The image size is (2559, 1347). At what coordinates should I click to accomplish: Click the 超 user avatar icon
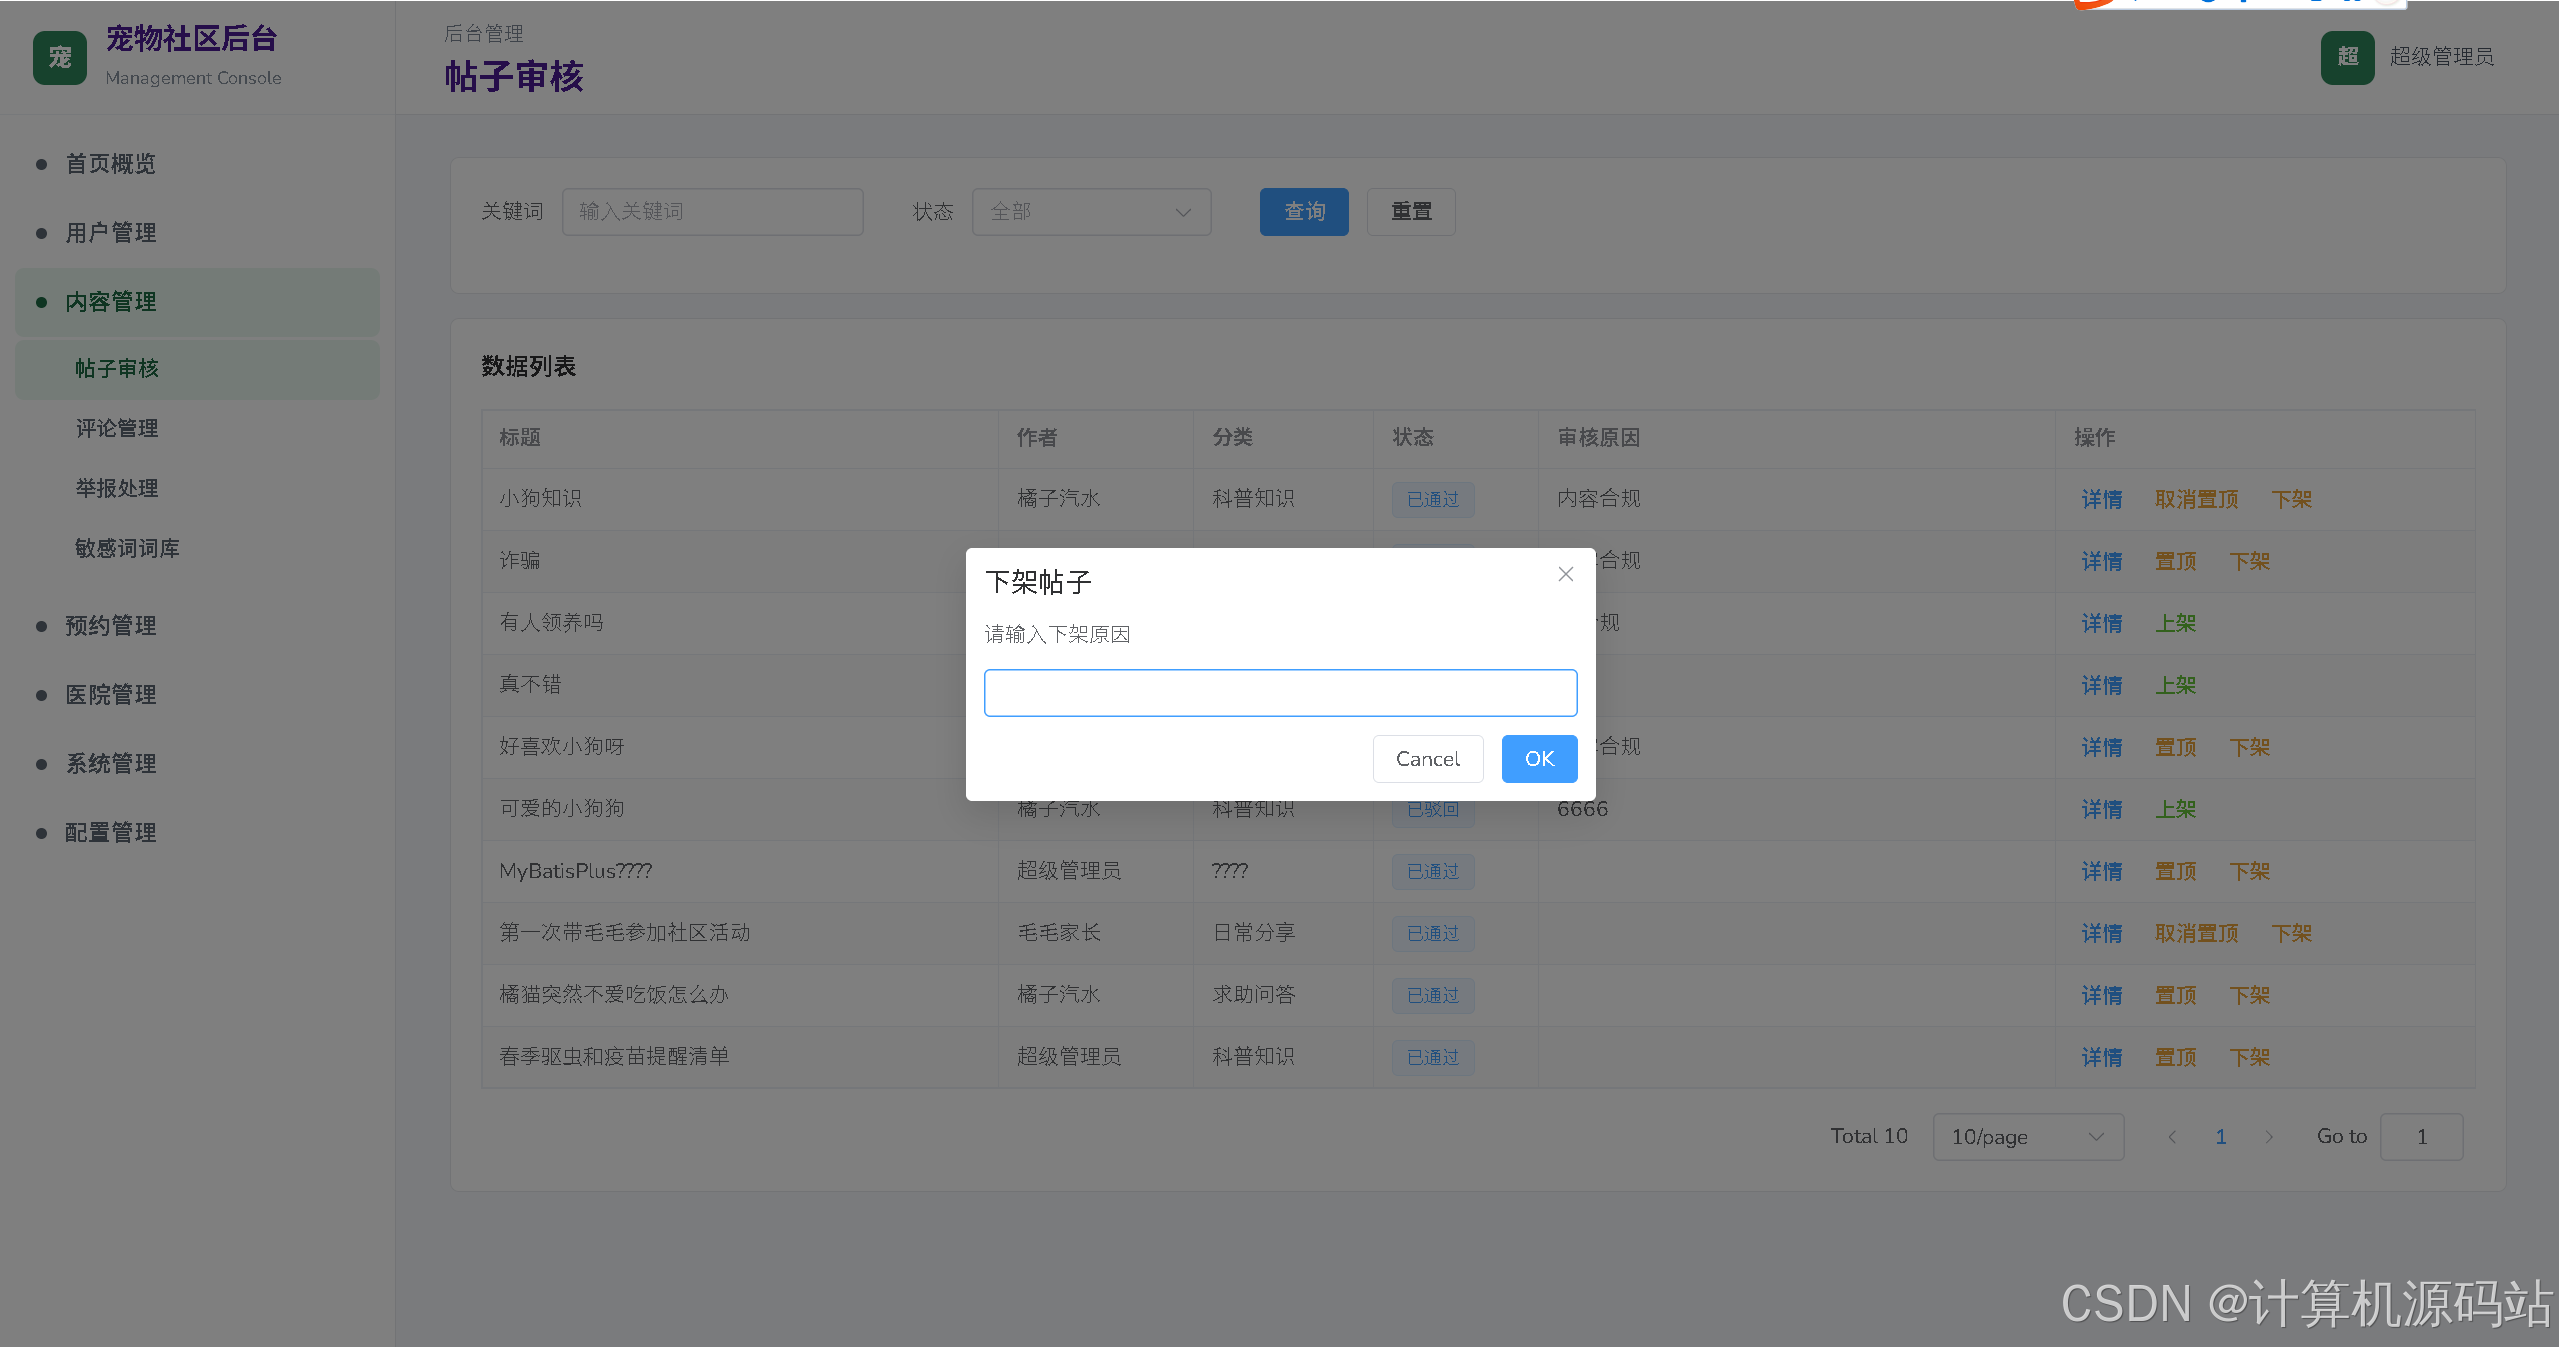[x=2347, y=57]
